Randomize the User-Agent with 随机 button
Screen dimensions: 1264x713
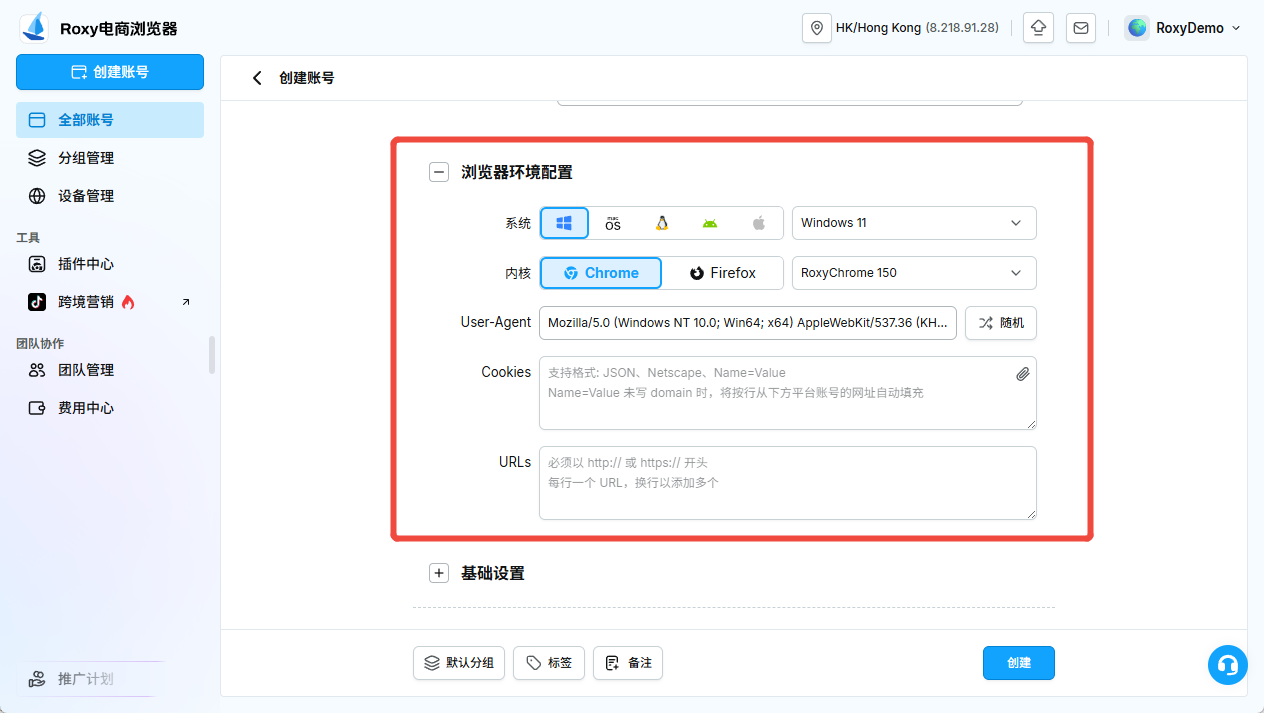(x=1001, y=323)
